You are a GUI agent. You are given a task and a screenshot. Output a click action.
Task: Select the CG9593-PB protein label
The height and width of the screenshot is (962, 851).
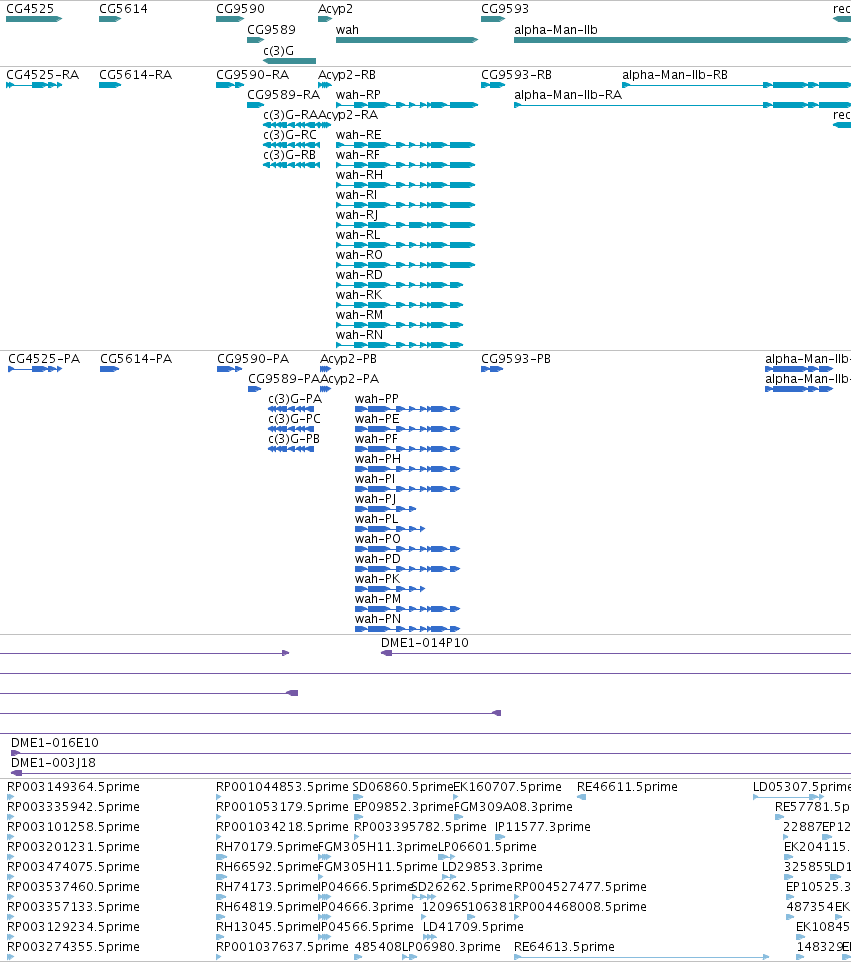click(516, 359)
